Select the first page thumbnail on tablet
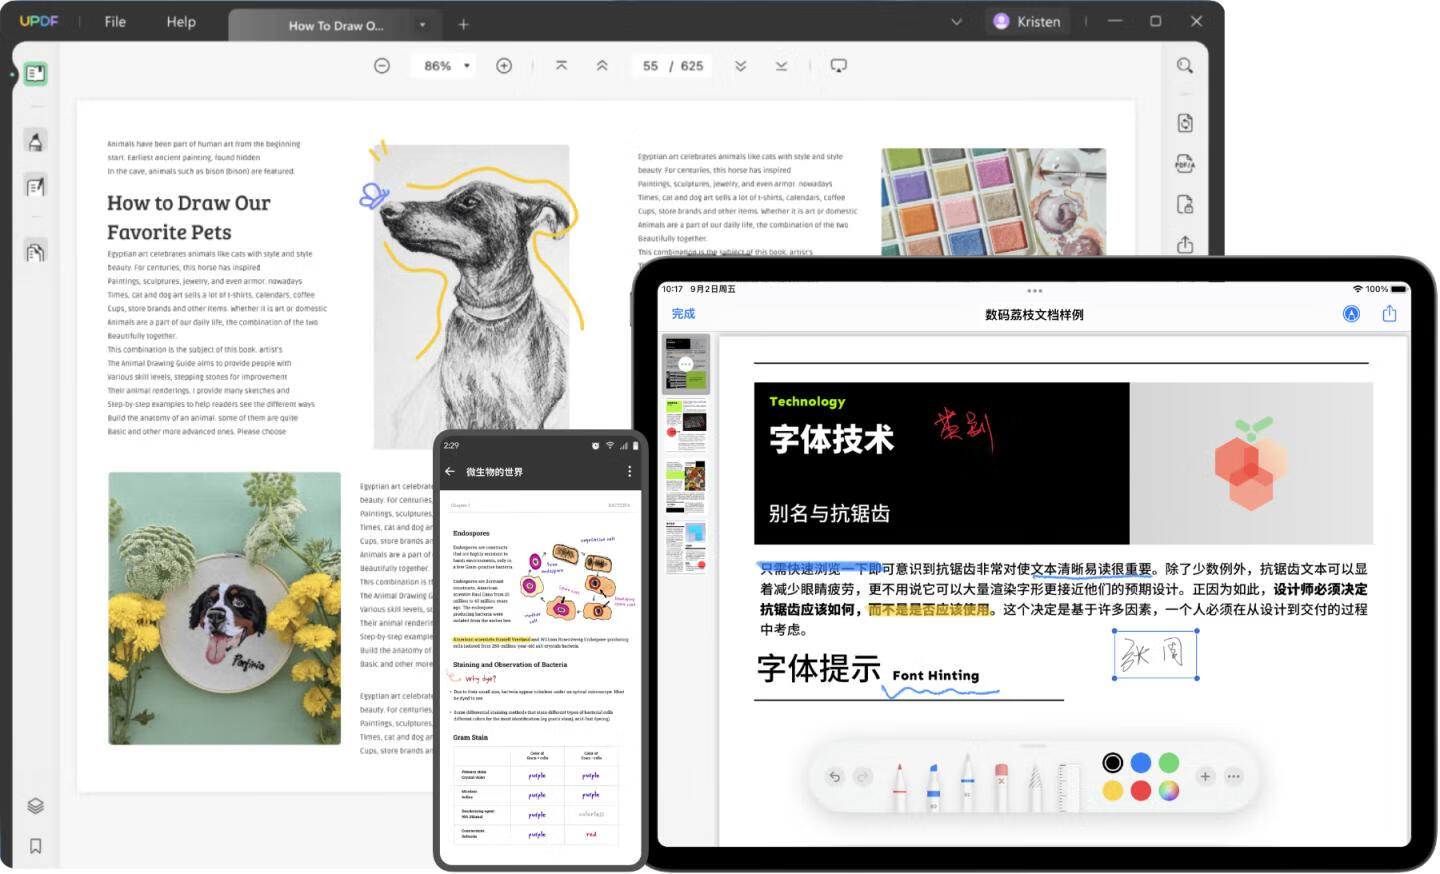Viewport: 1440px width, 874px height. pos(686,364)
